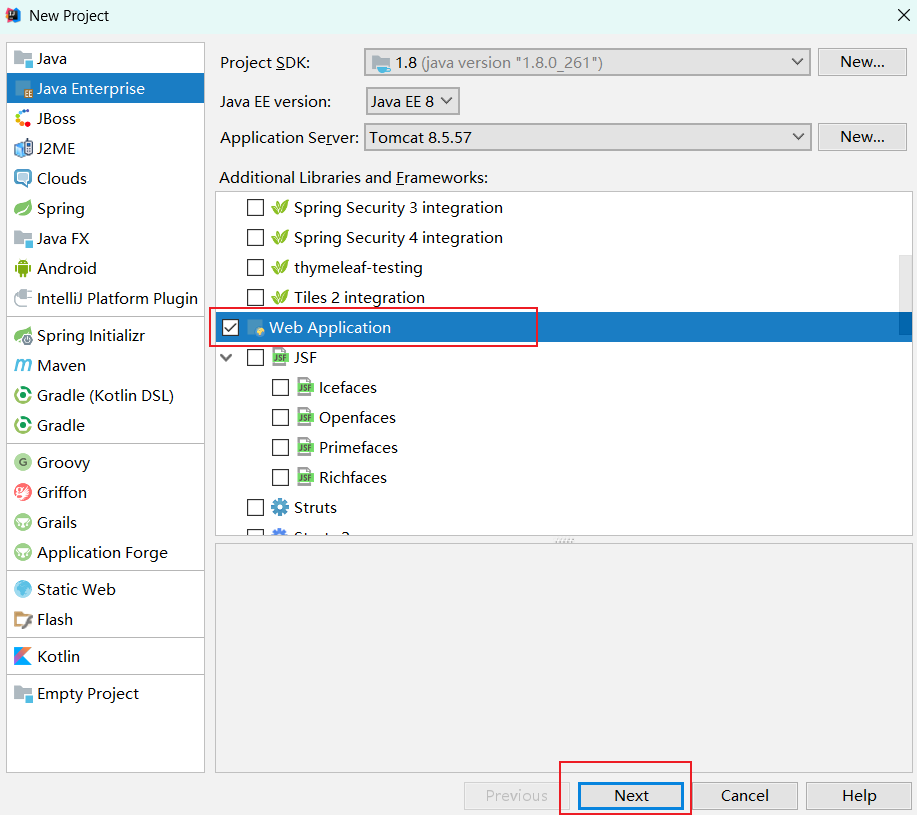917x815 pixels.
Task: Select Static Web project type text
Action: (x=76, y=589)
